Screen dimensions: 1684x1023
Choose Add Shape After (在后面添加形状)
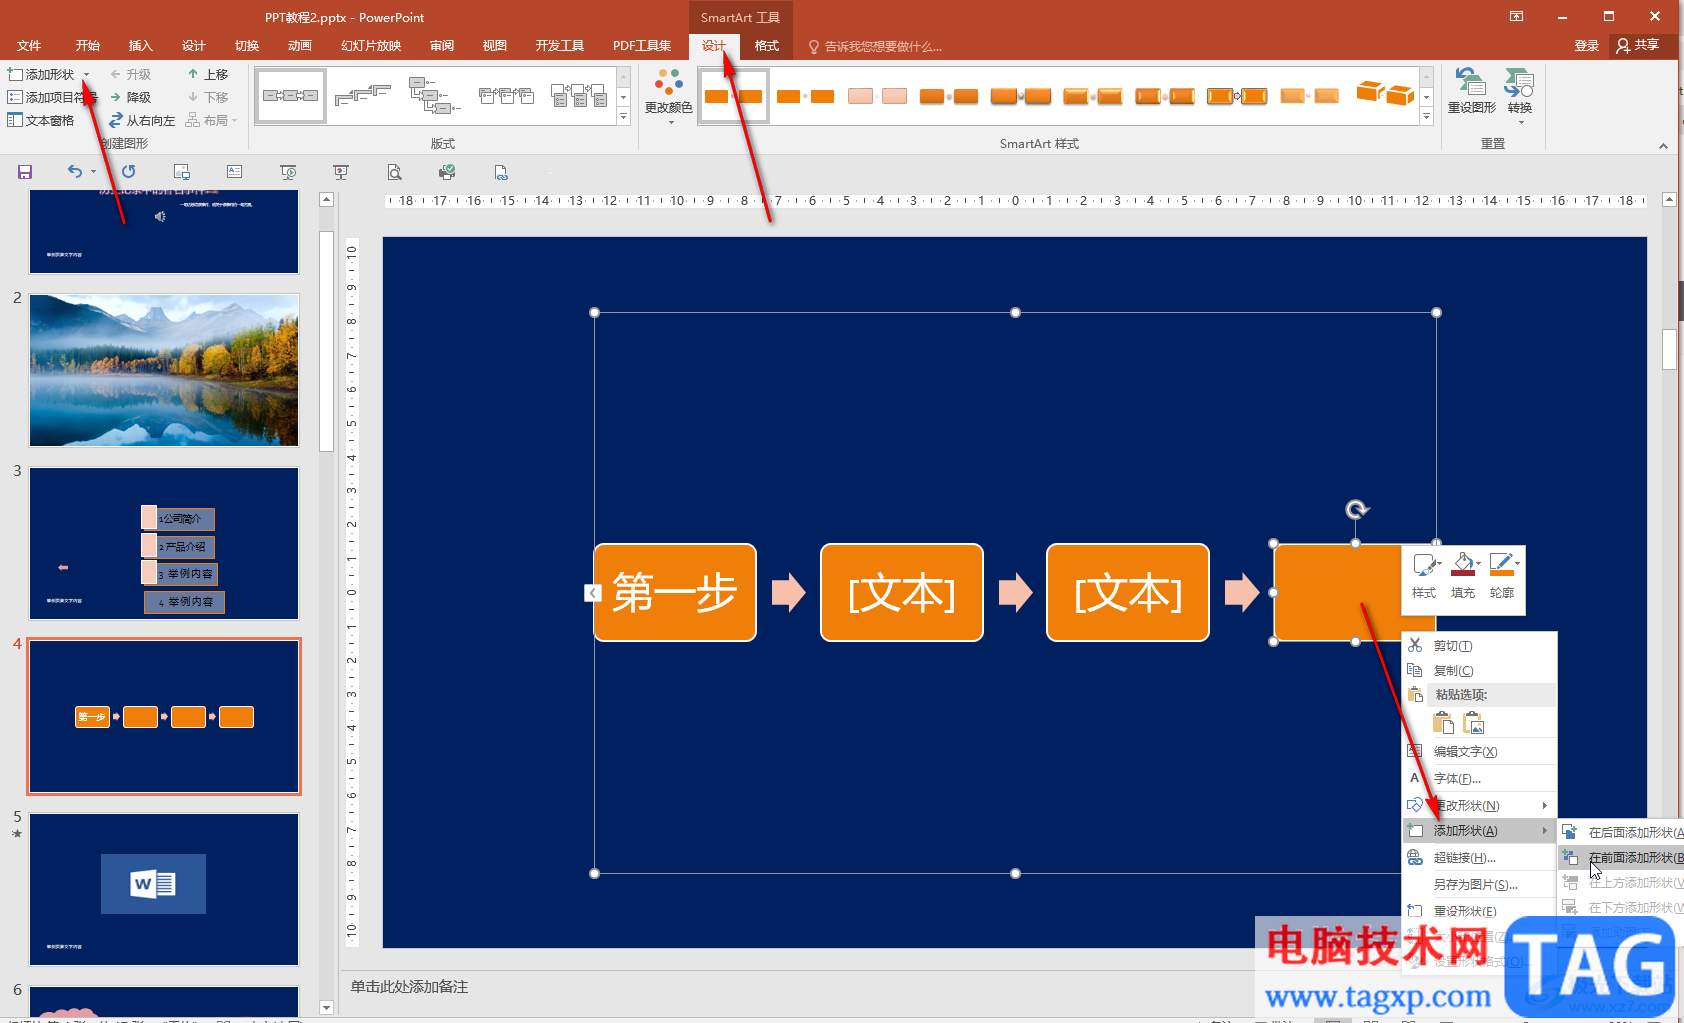click(x=1621, y=832)
